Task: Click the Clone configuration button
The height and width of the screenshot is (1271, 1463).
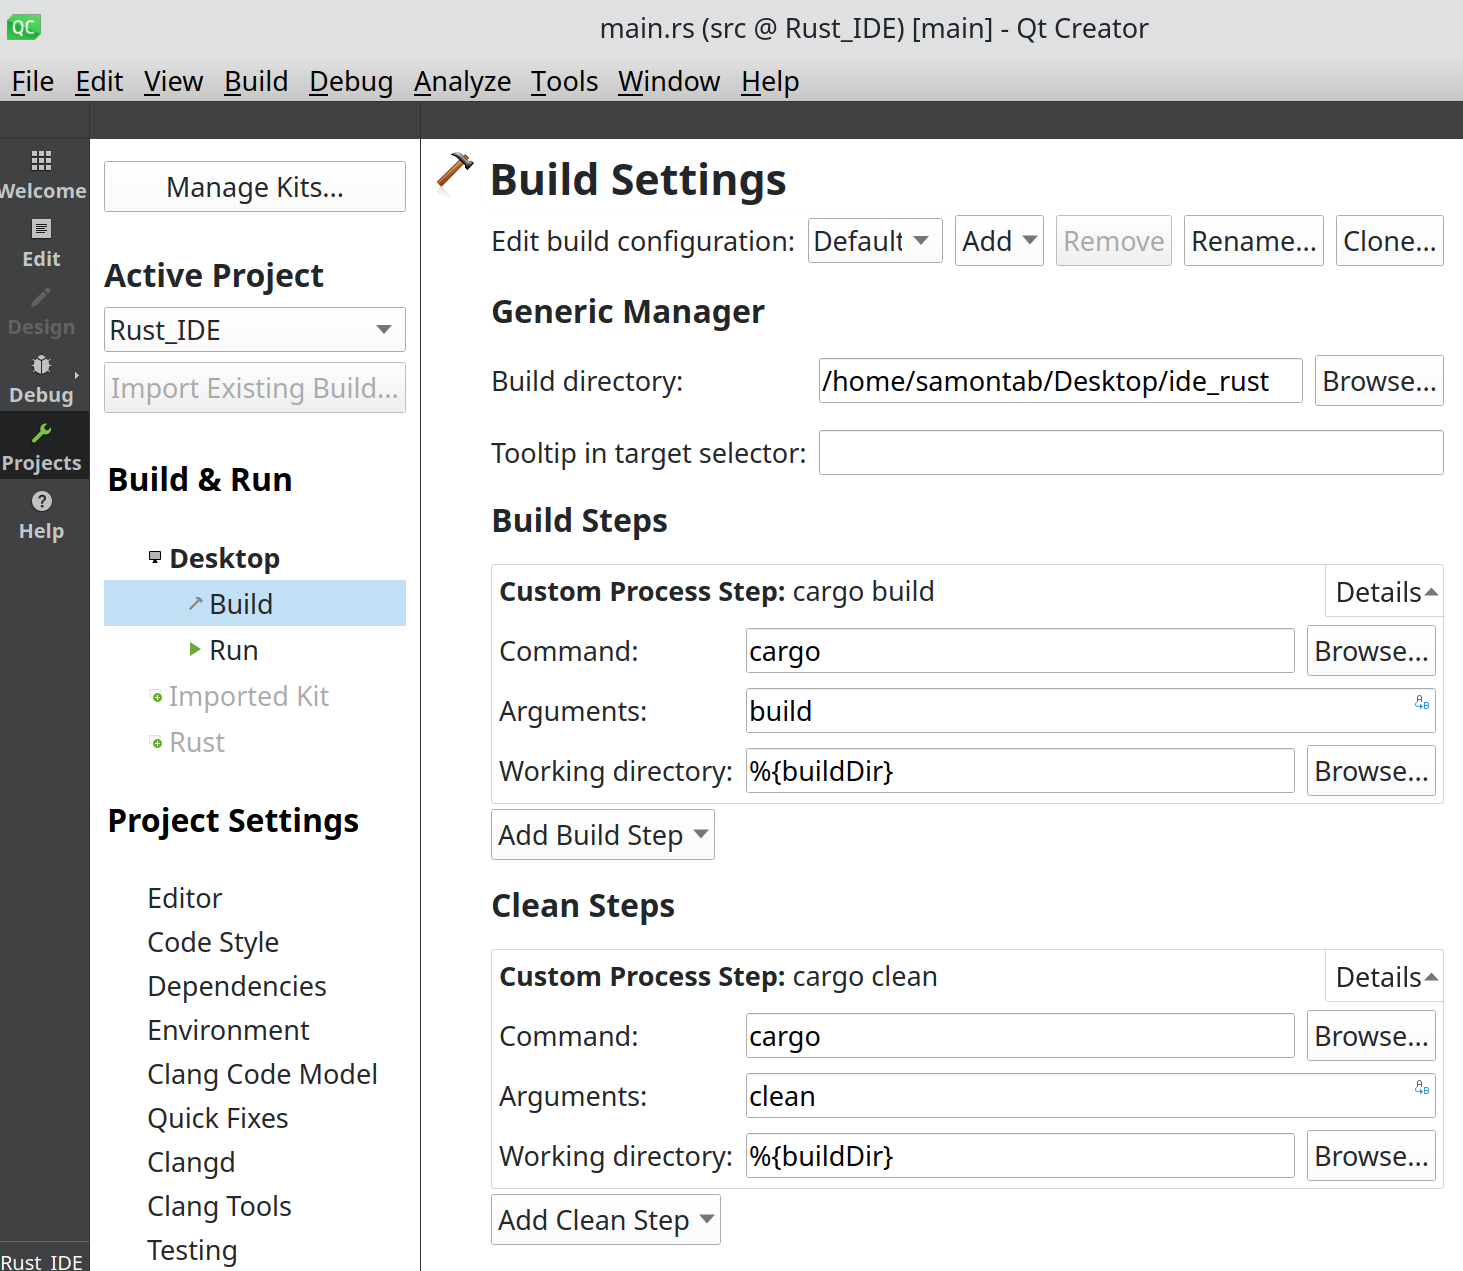Action: pyautogui.click(x=1390, y=241)
